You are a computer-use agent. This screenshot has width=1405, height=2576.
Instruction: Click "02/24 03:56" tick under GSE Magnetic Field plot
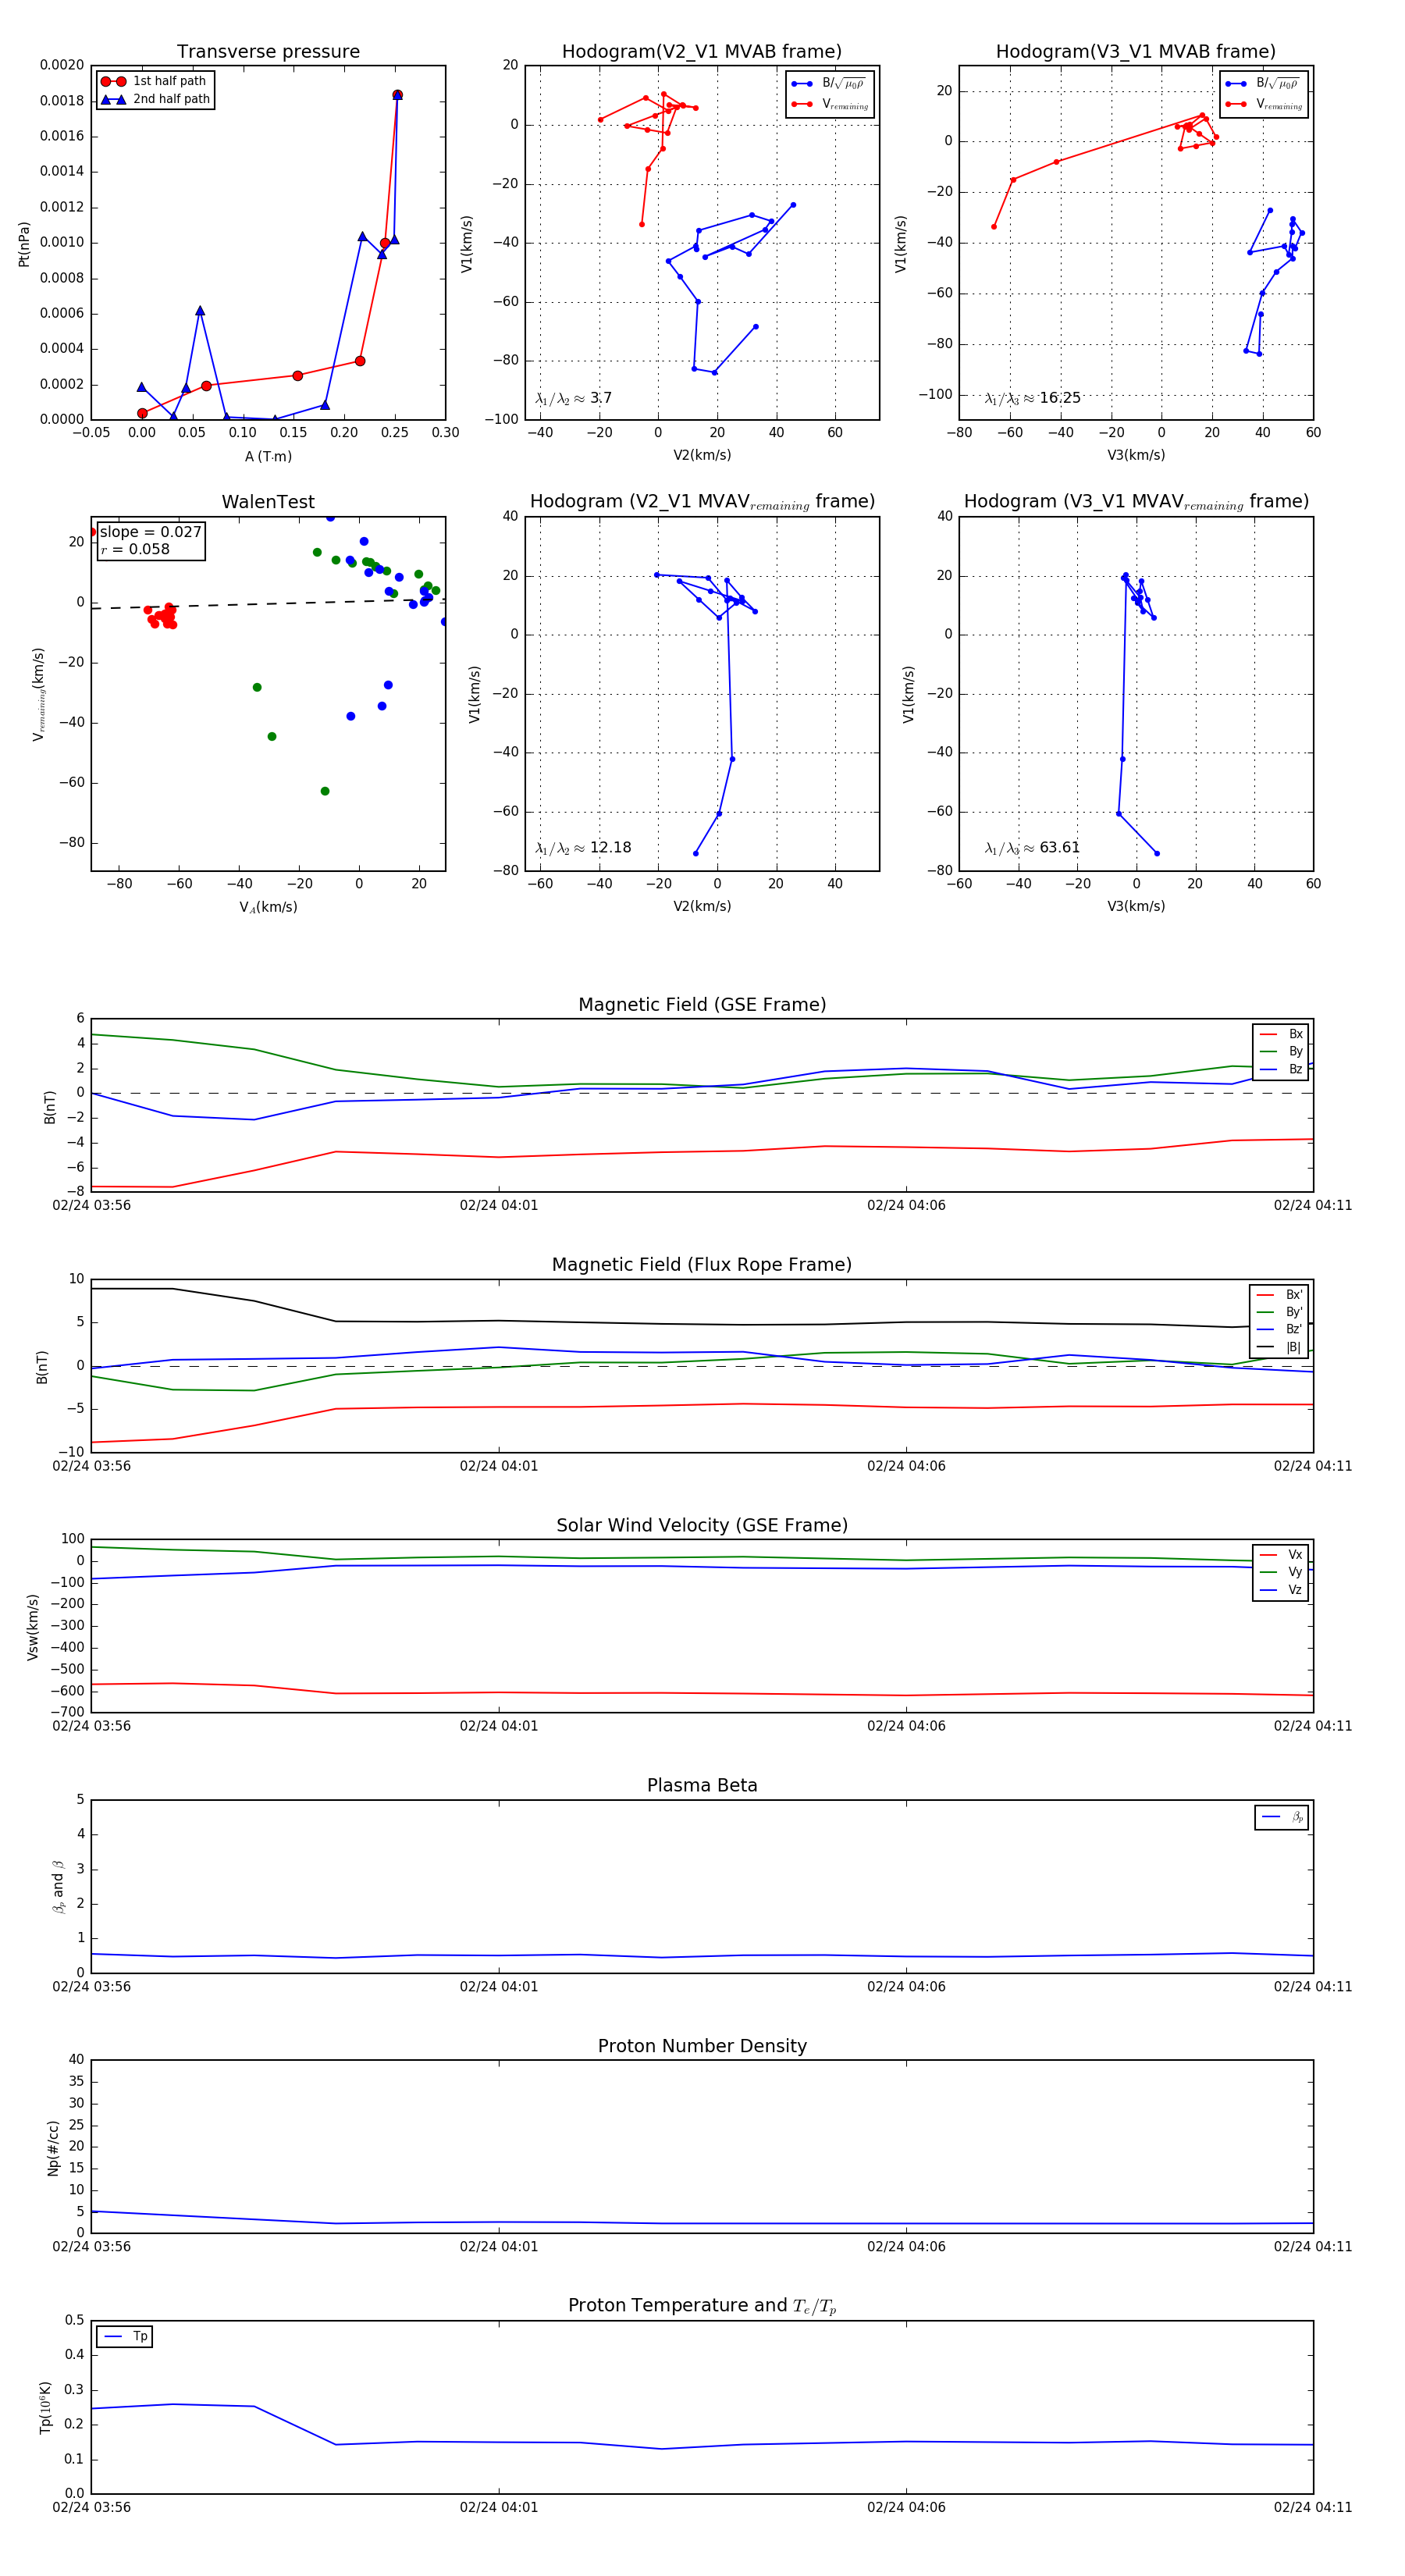click(92, 1206)
